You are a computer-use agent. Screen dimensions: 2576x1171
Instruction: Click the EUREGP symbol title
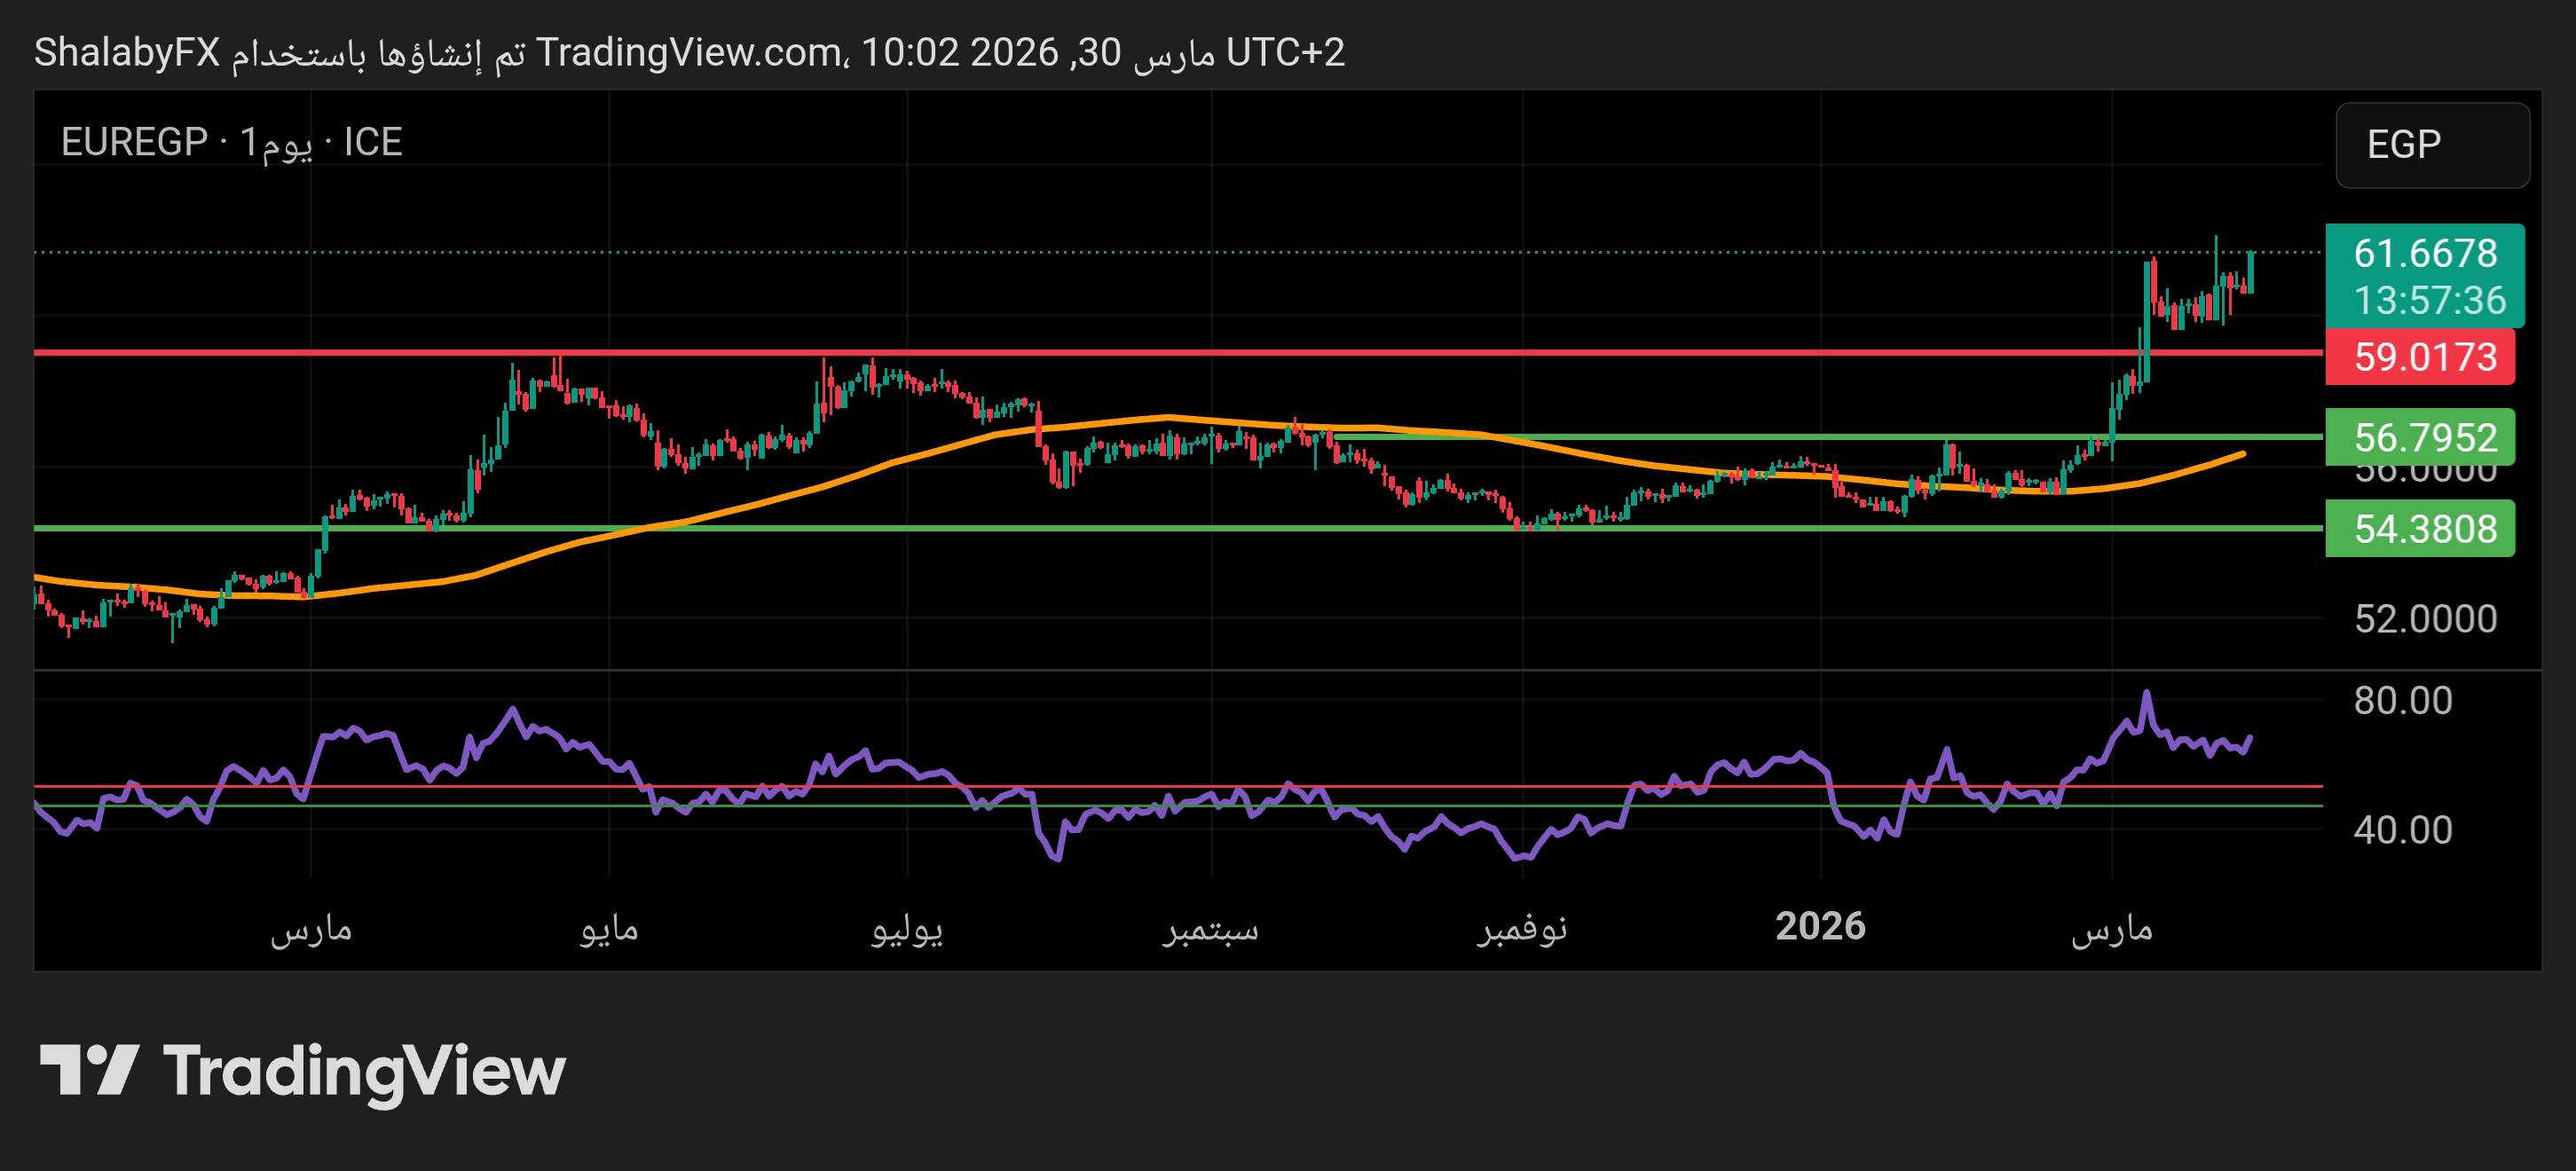click(x=133, y=142)
